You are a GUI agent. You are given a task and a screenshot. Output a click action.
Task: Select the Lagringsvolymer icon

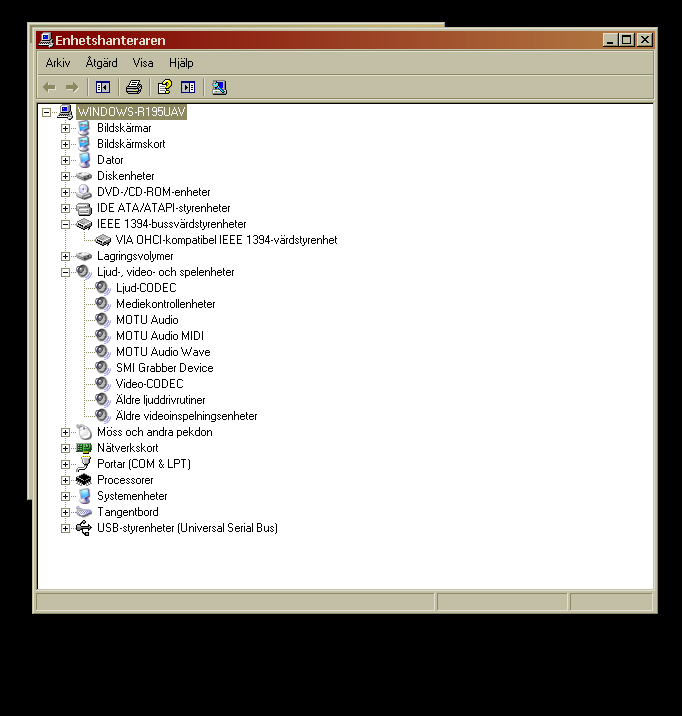84,256
